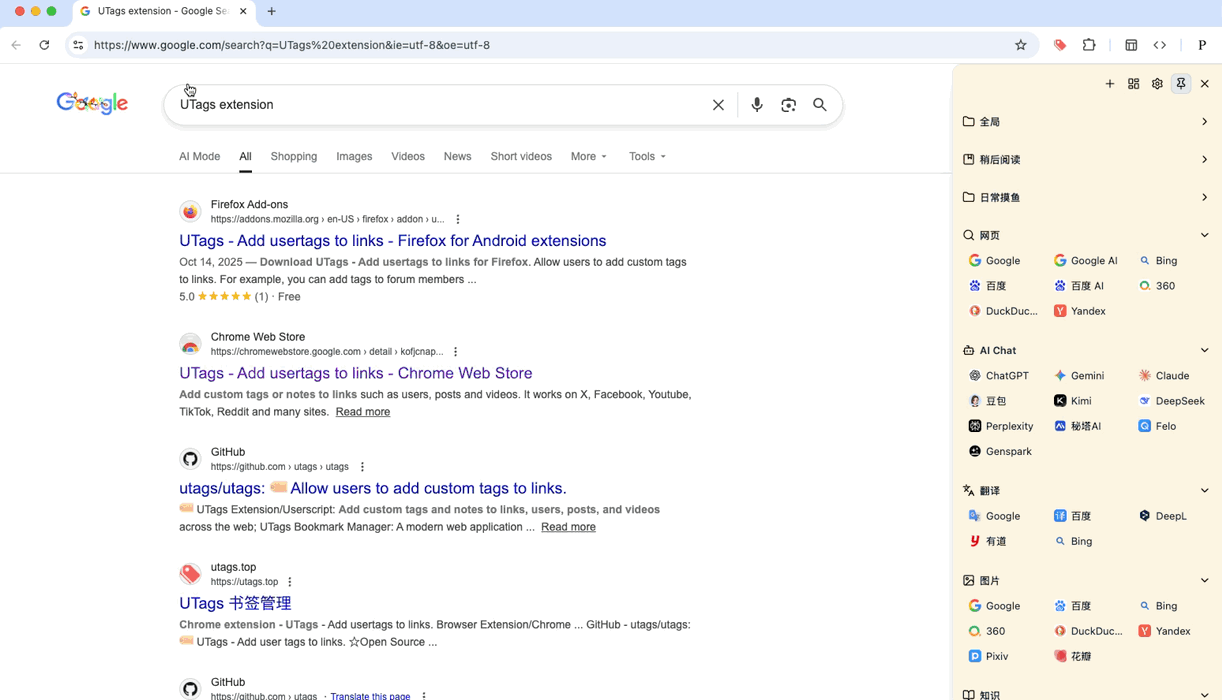Viewport: 1222px width, 700px height.
Task: Submit search with the magnifier icon
Action: (820, 105)
